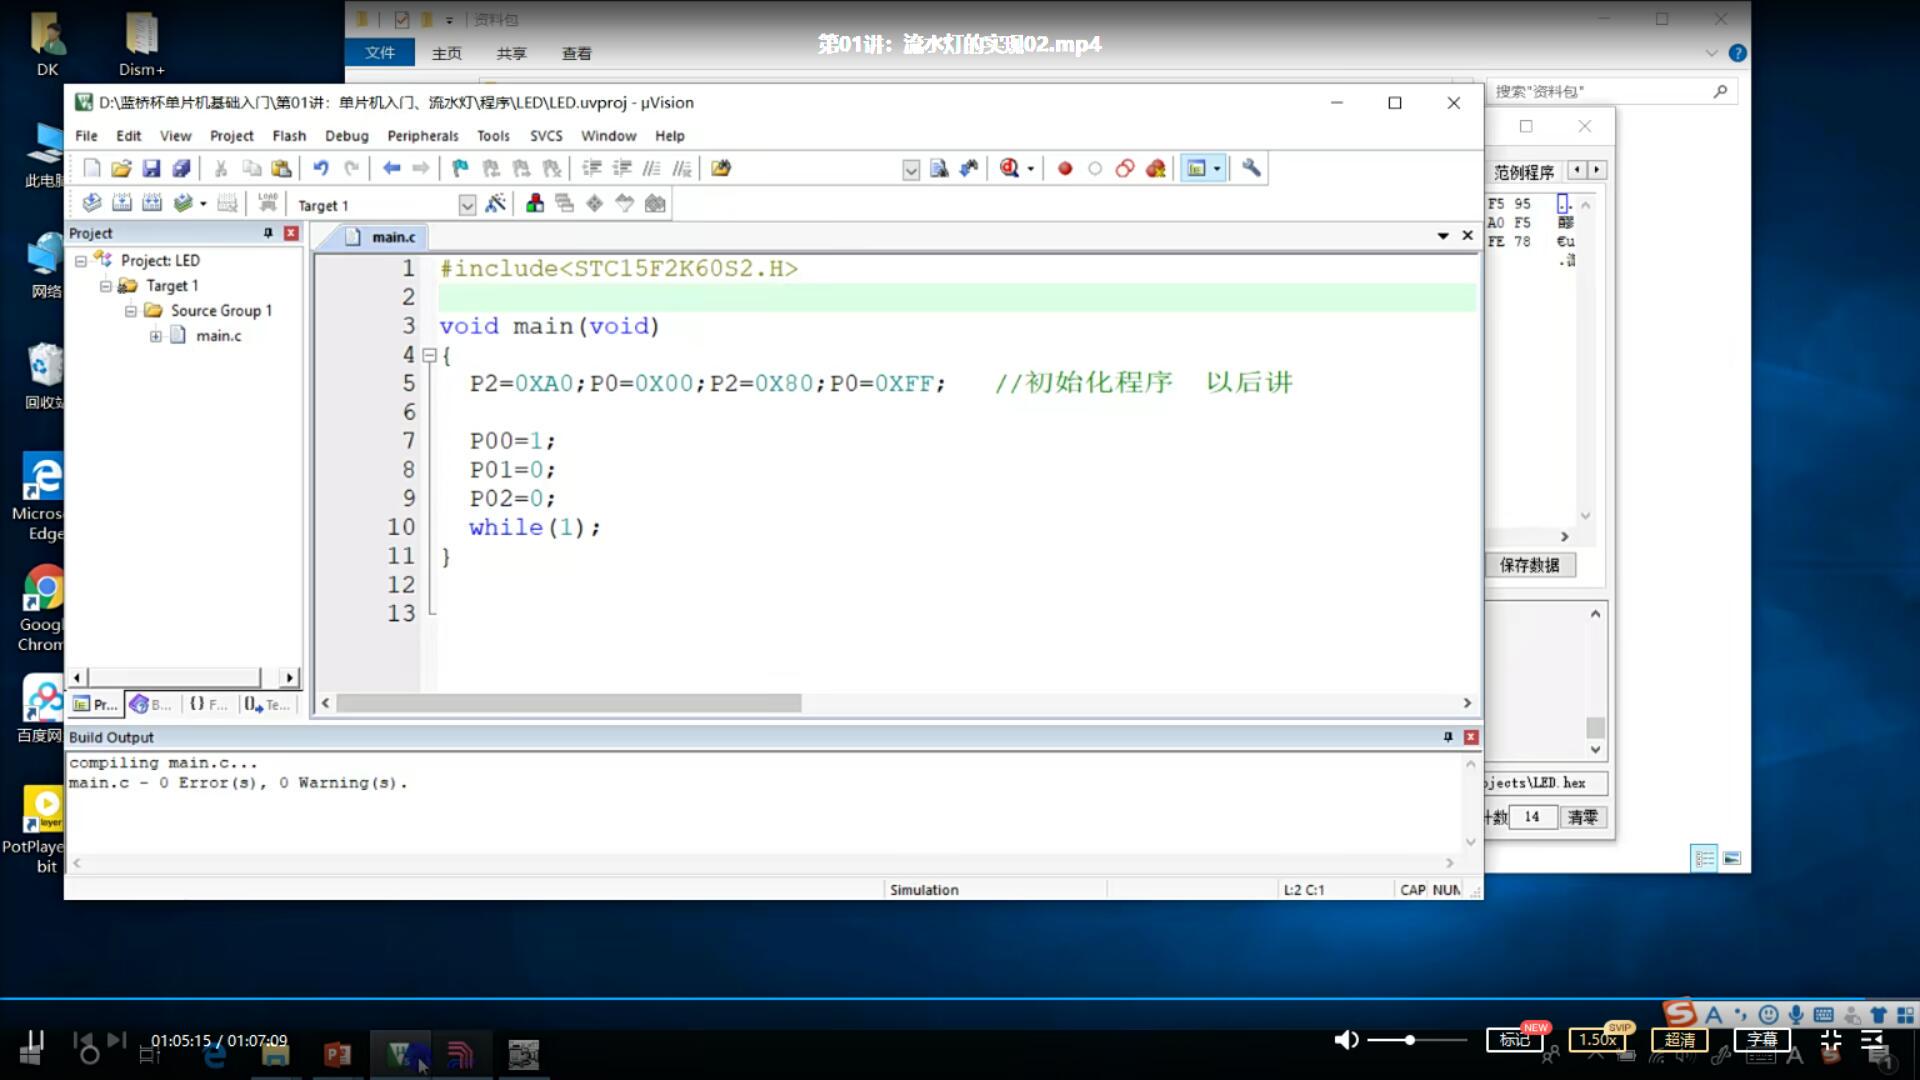This screenshot has width=1920, height=1080.
Task: Collapse the Source Group 1 node
Action: pos(130,311)
